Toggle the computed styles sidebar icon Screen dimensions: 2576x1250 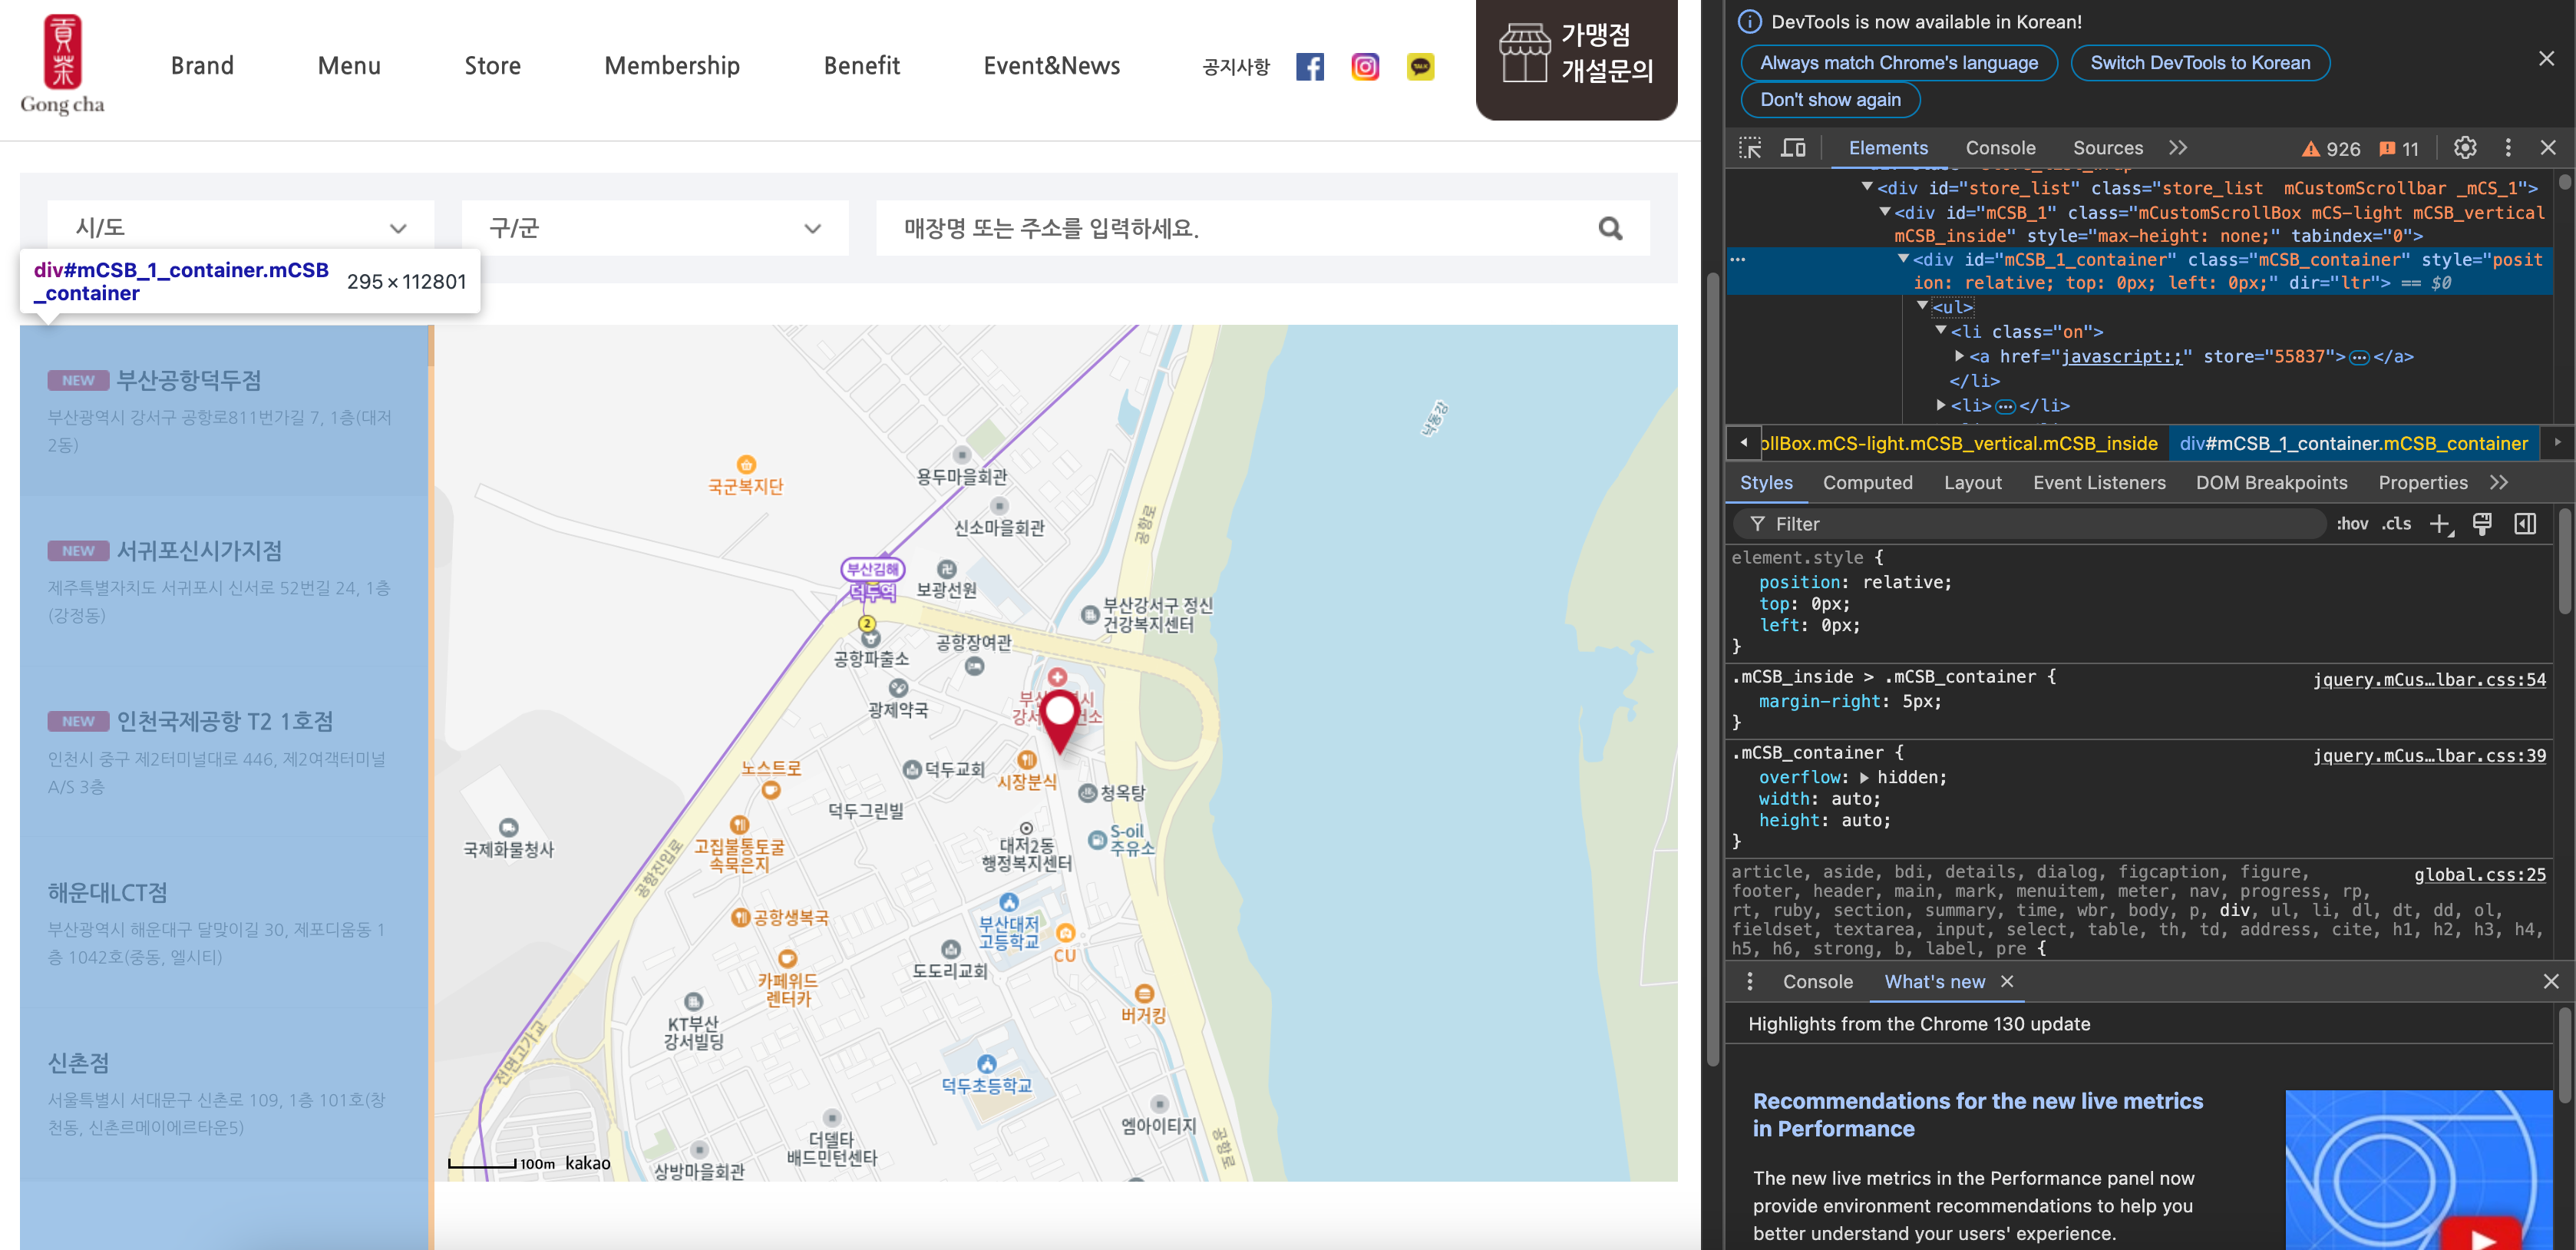2525,524
